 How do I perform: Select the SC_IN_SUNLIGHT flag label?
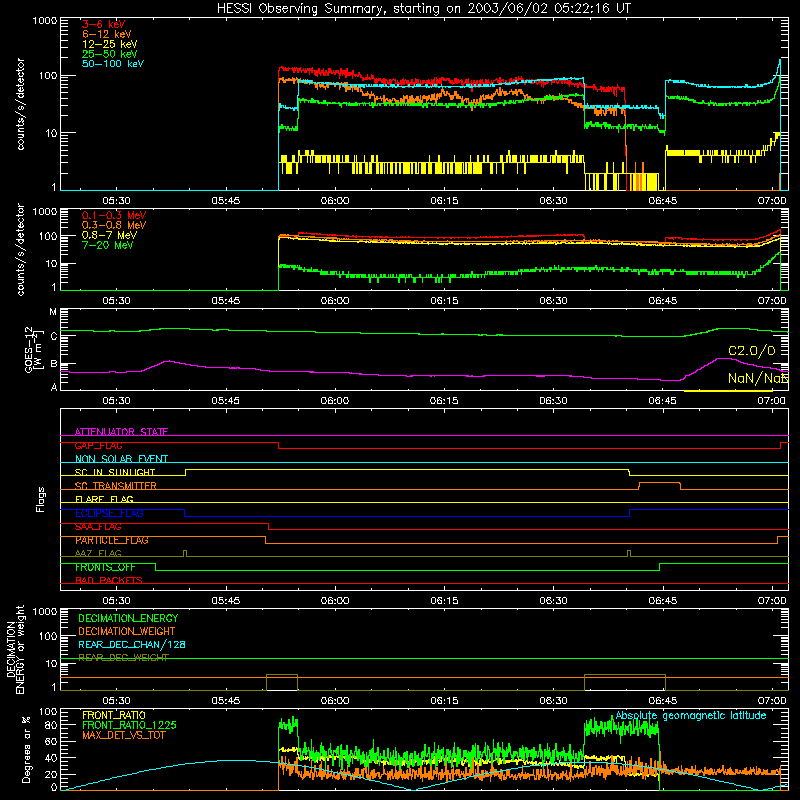(115, 472)
